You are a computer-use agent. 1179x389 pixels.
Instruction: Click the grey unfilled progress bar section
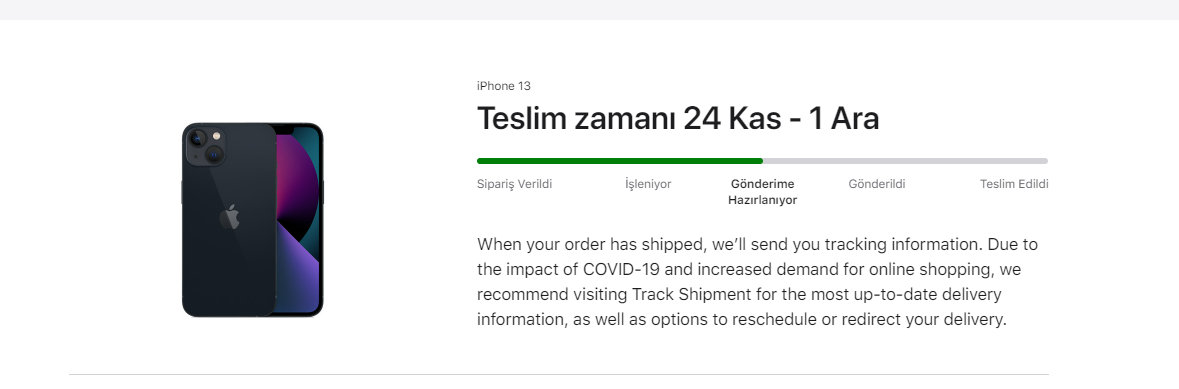[905, 161]
